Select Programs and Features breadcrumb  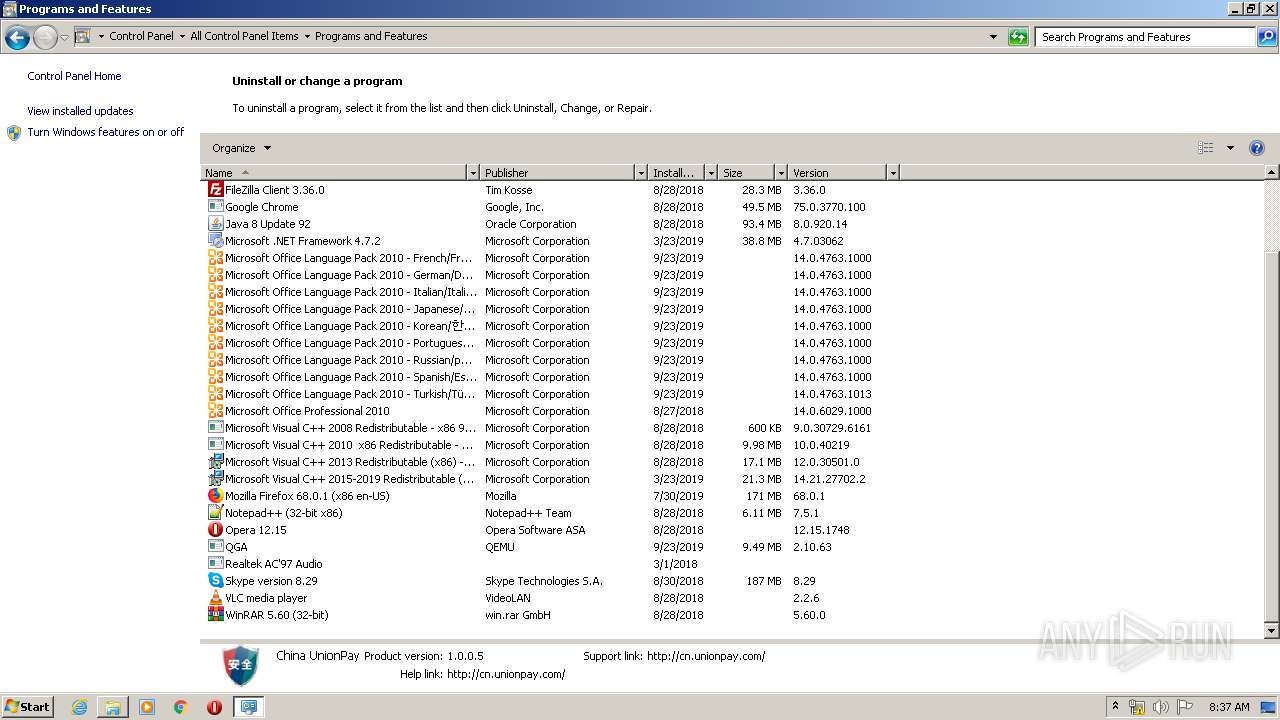click(371, 36)
